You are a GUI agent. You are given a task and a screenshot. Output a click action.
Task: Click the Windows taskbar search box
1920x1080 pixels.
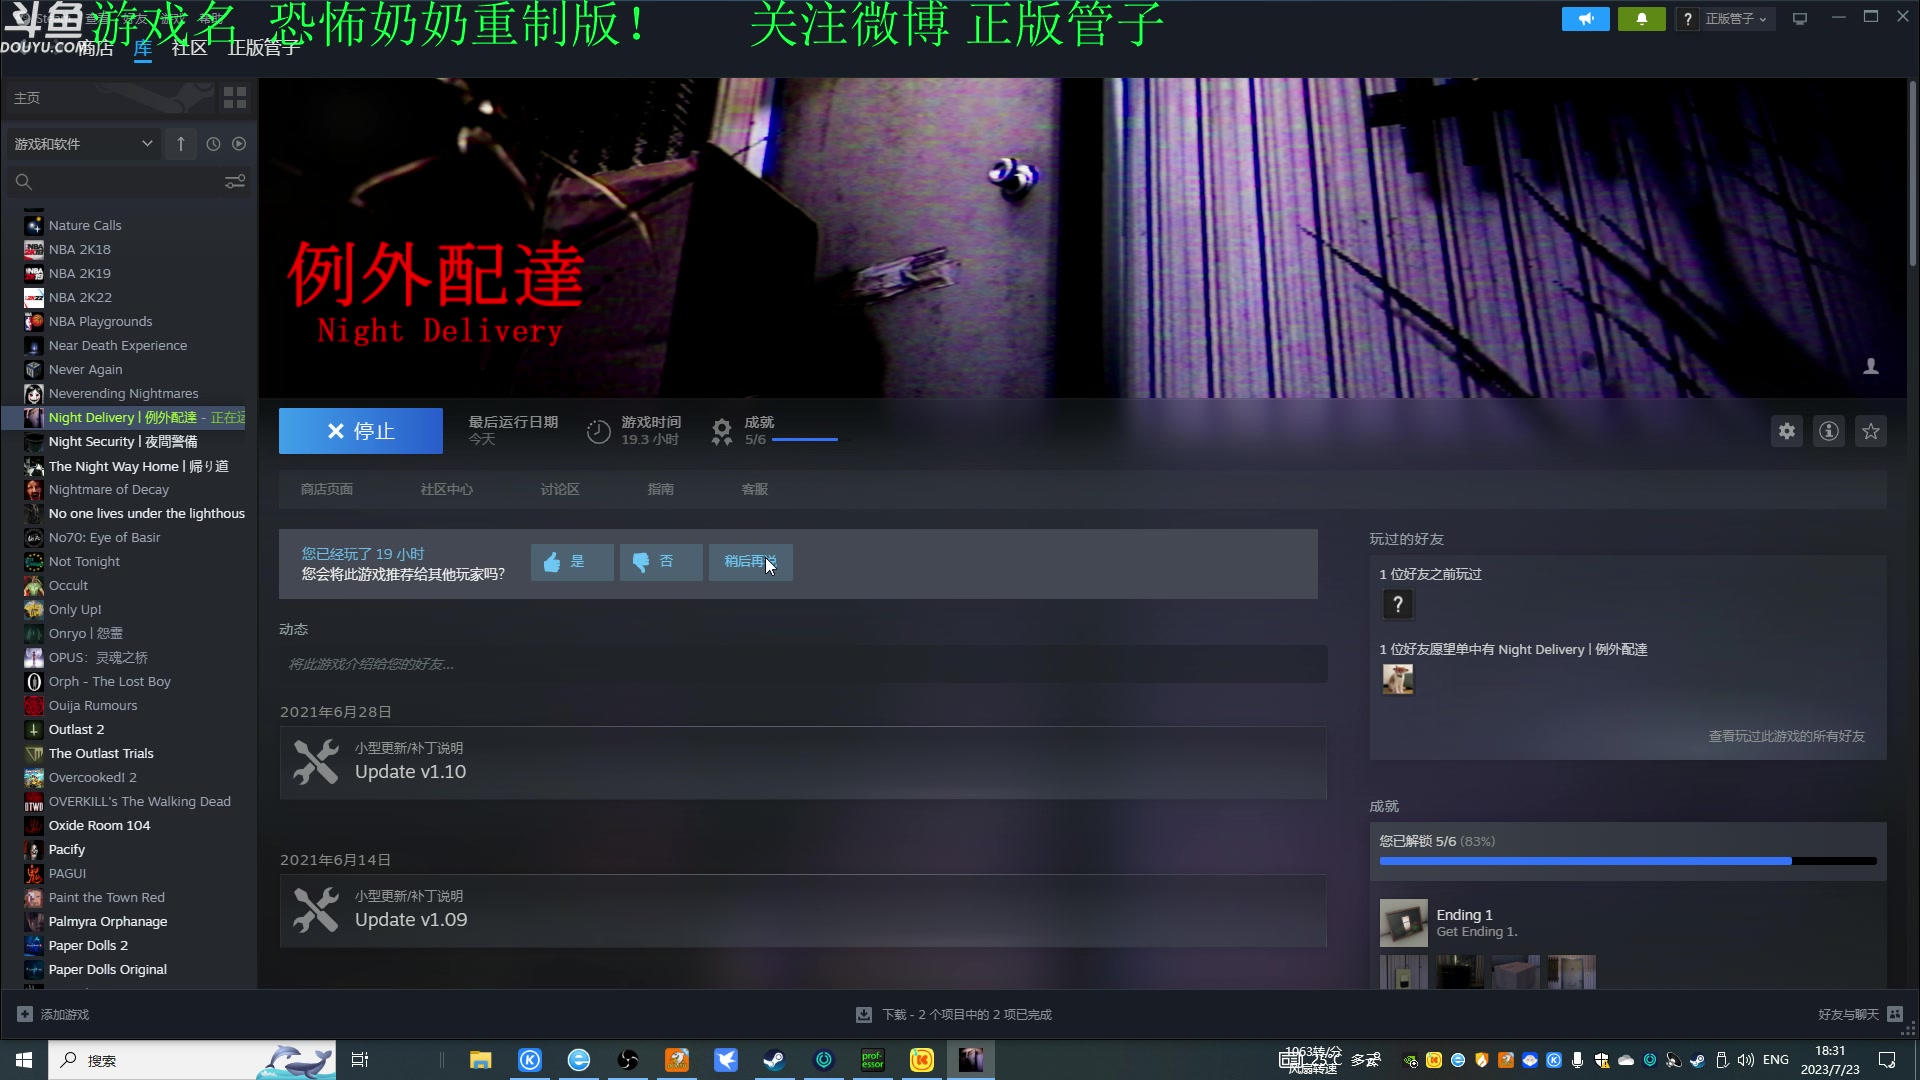coord(192,1060)
